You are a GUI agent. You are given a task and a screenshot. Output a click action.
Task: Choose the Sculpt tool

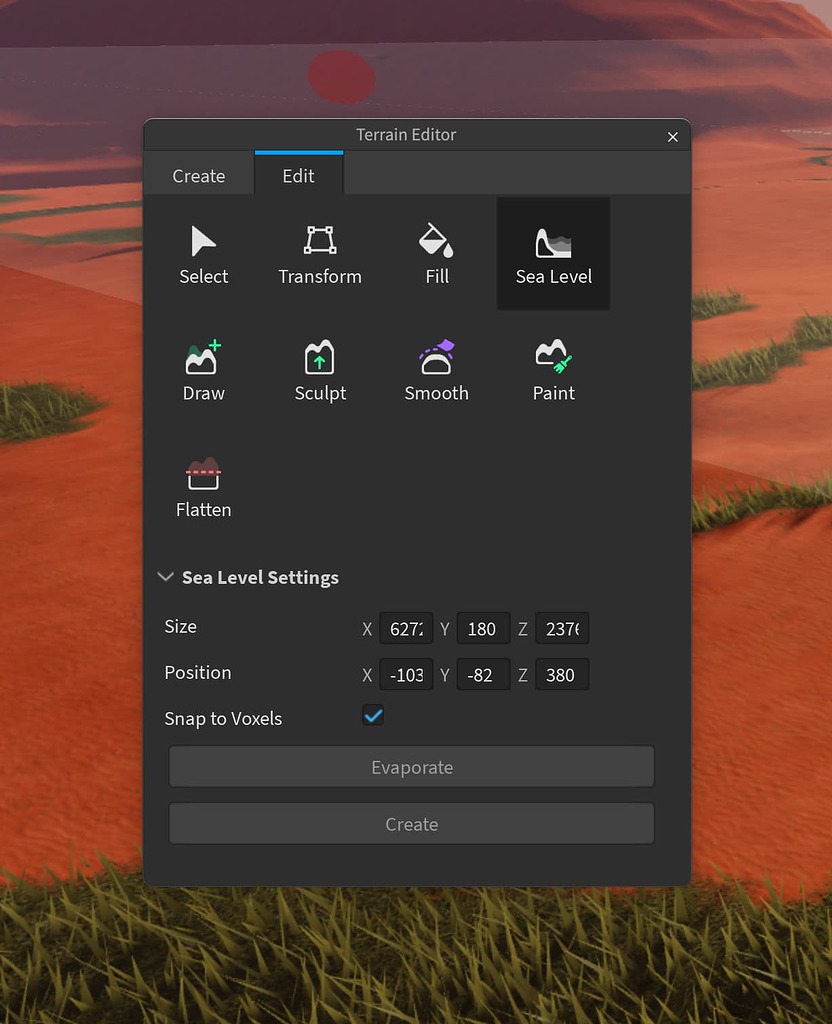click(320, 368)
